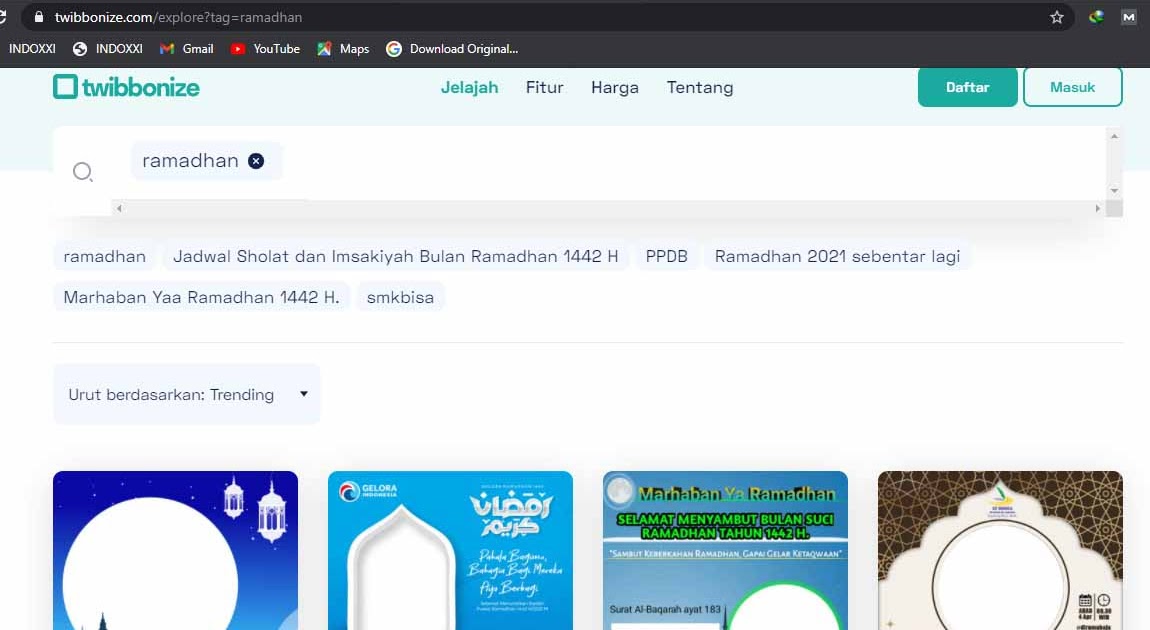Open the browser extension icon next to star

click(1096, 17)
